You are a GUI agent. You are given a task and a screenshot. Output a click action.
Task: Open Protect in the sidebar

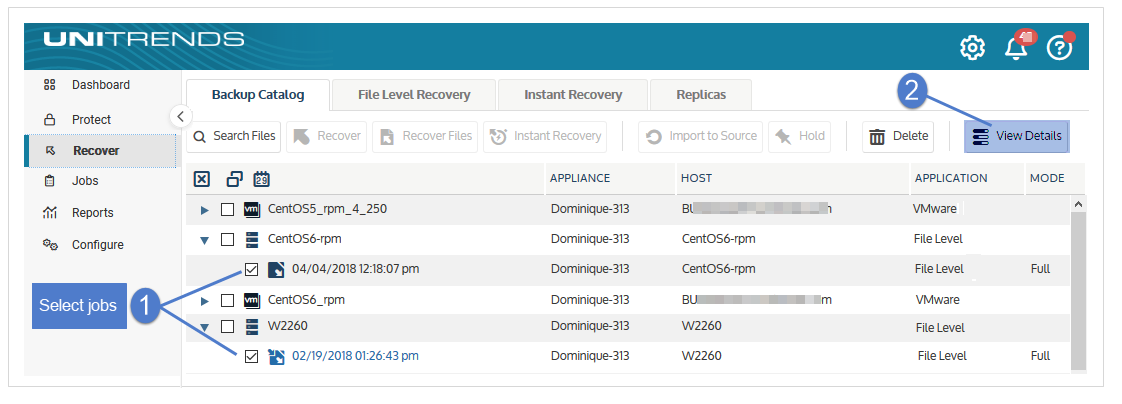point(92,119)
